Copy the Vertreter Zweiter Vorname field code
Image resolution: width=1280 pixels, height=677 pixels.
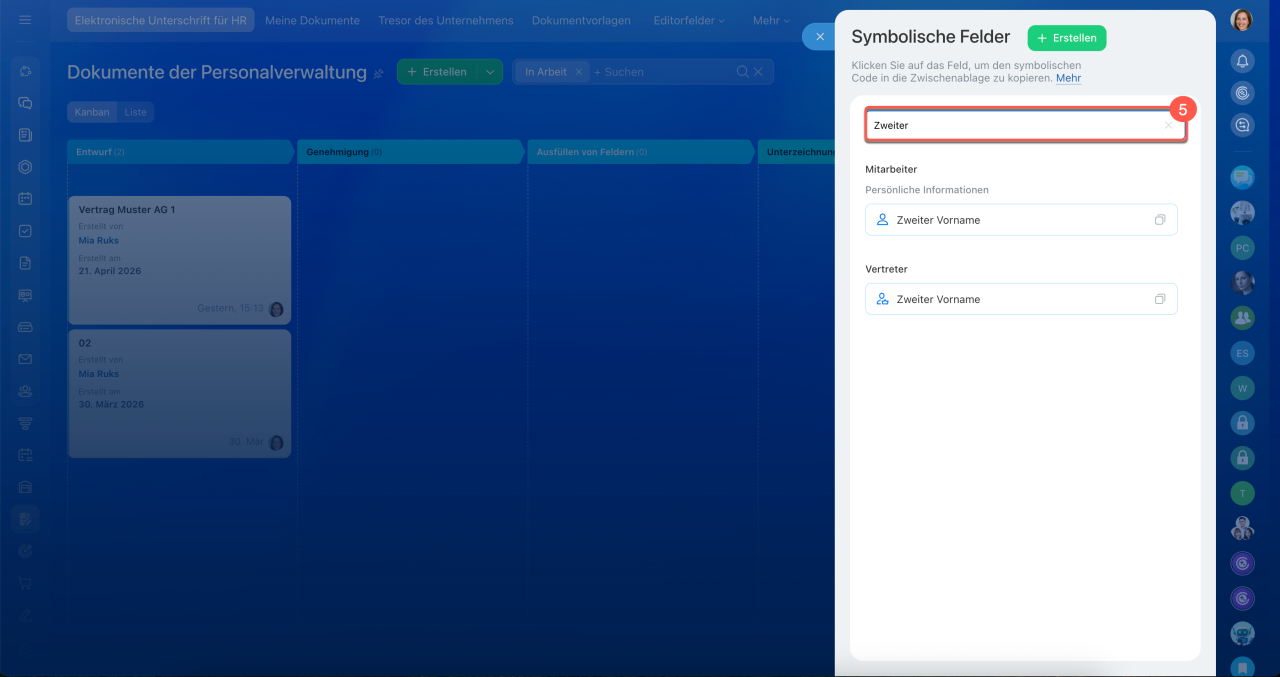click(x=1159, y=299)
